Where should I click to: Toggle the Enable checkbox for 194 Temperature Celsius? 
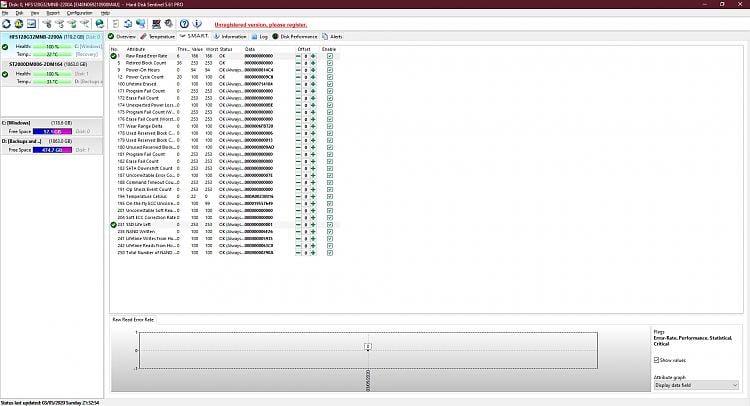click(330, 197)
